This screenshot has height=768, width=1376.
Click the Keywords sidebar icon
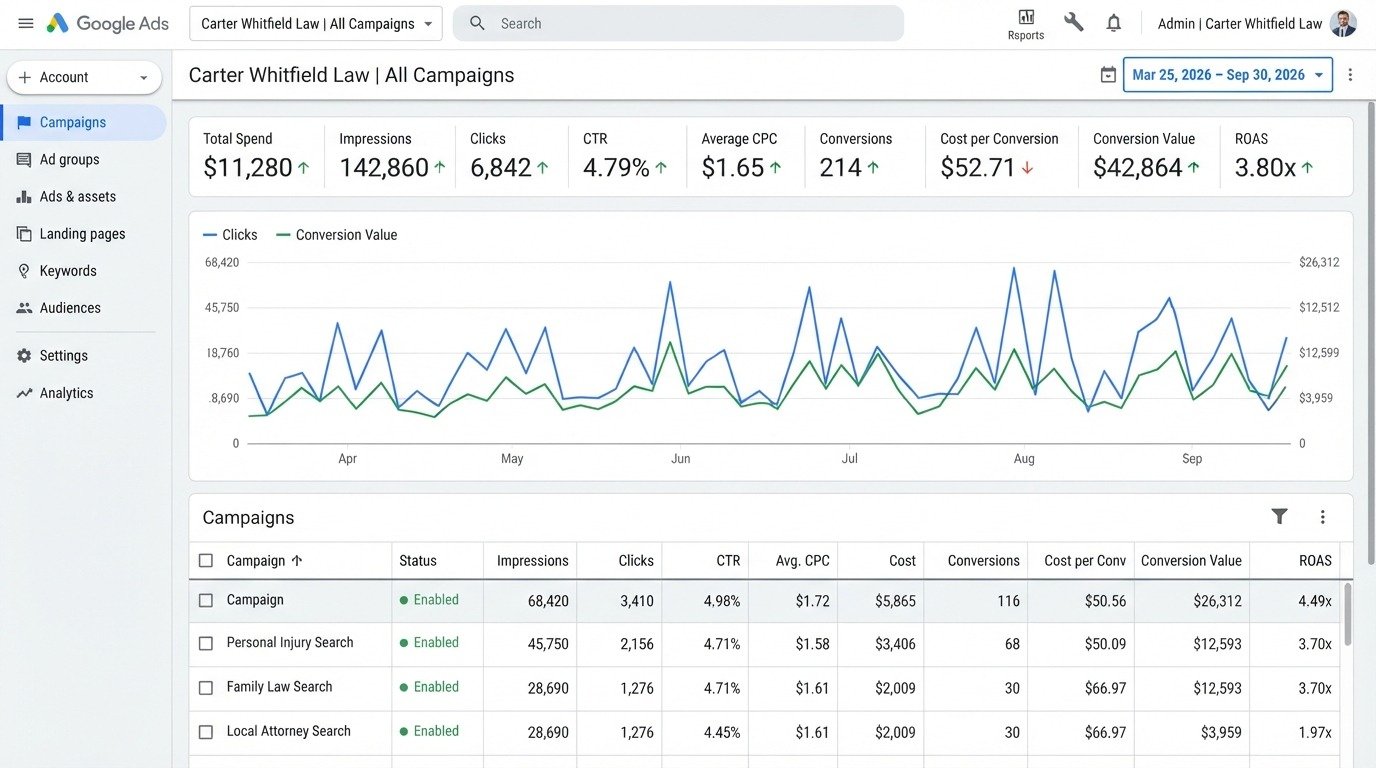(24, 271)
